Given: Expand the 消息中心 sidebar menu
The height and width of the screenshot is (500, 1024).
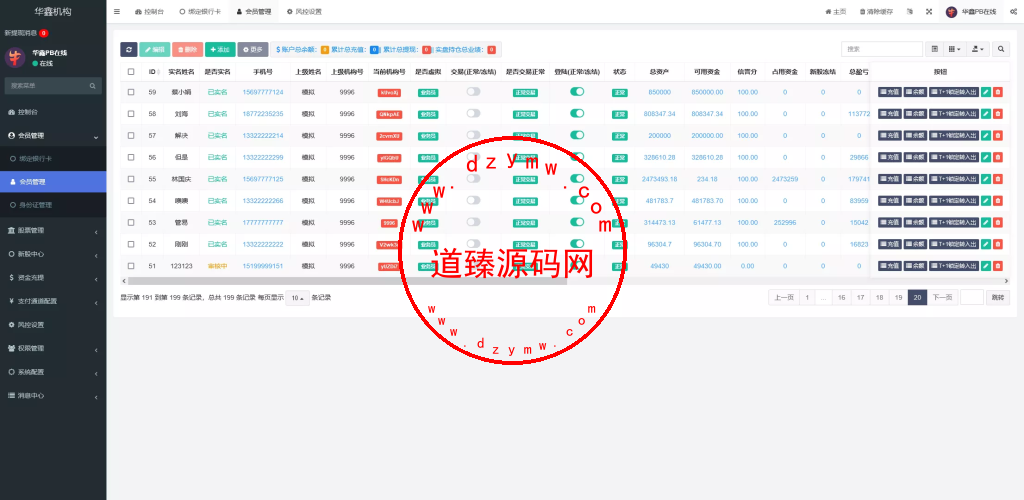Looking at the screenshot, I should point(53,396).
